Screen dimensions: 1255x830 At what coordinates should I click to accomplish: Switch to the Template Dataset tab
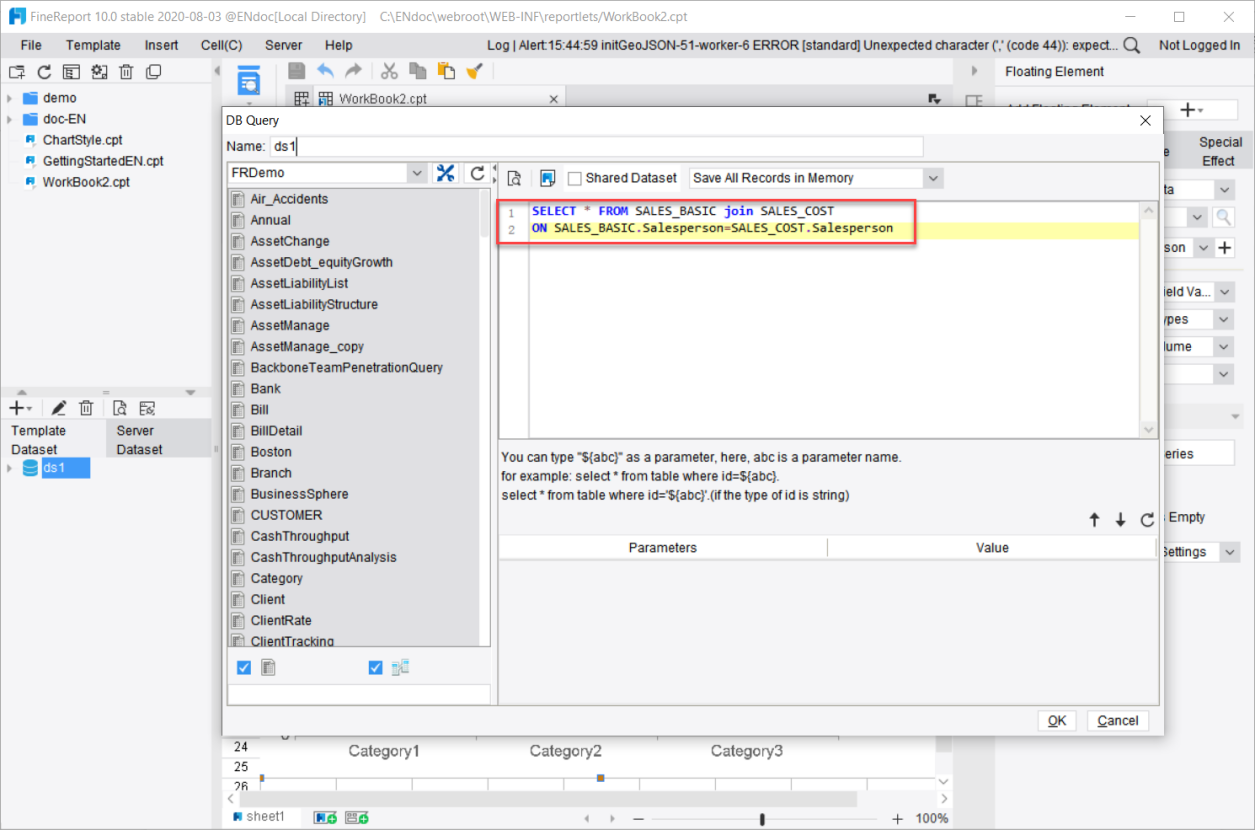(x=53, y=440)
